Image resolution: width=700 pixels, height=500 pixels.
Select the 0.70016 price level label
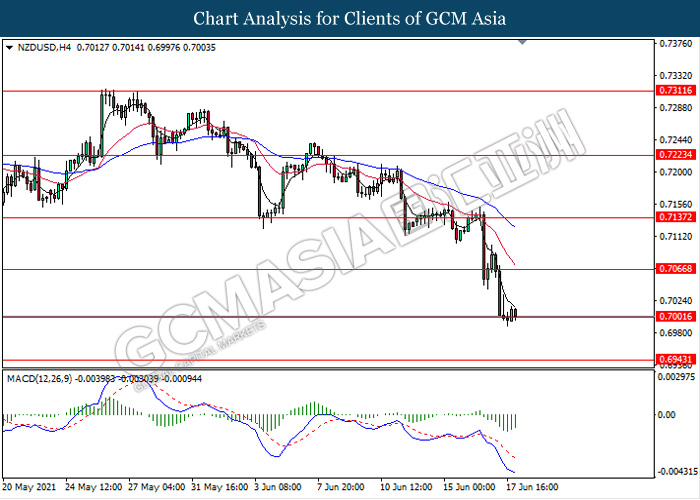click(x=676, y=317)
